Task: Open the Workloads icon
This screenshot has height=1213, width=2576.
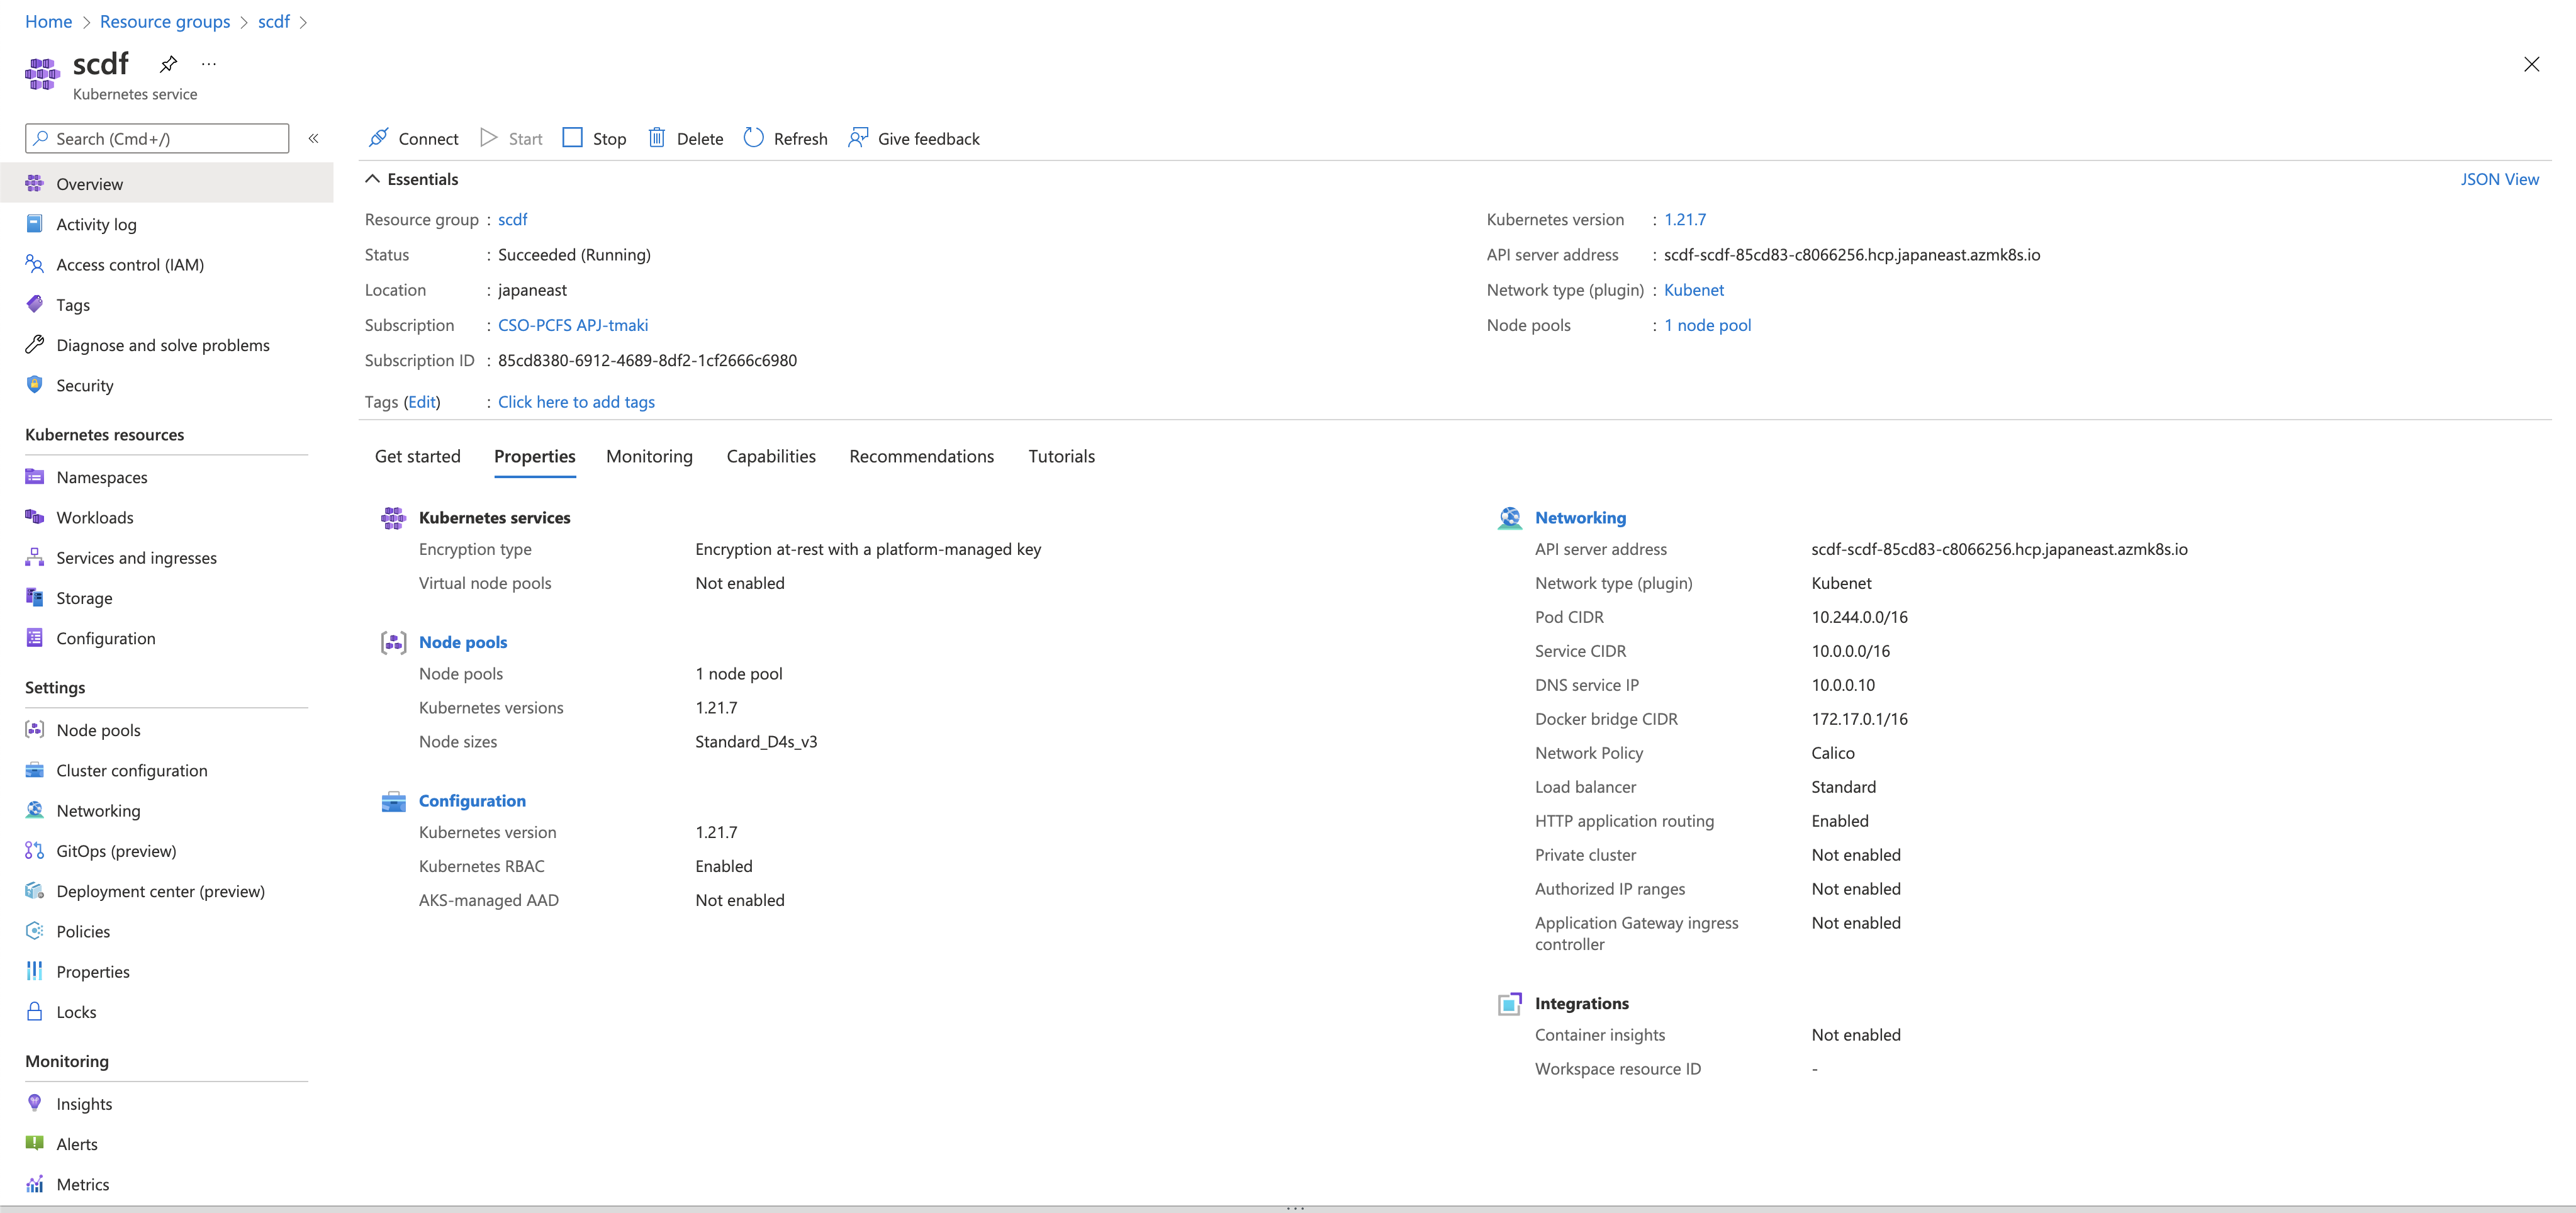Action: point(34,517)
